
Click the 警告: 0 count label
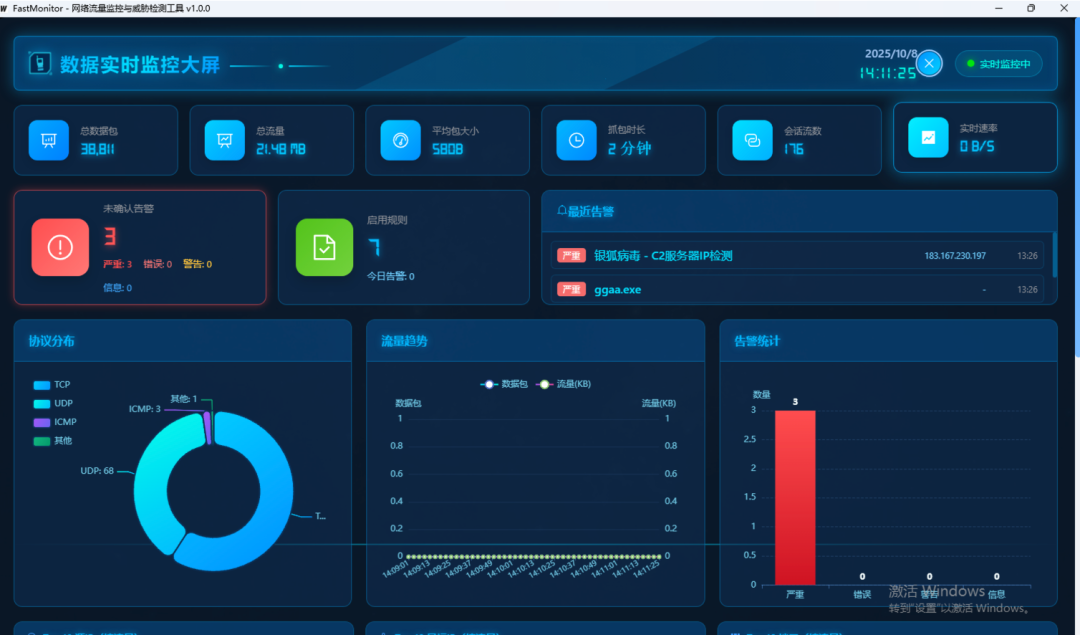(198, 264)
